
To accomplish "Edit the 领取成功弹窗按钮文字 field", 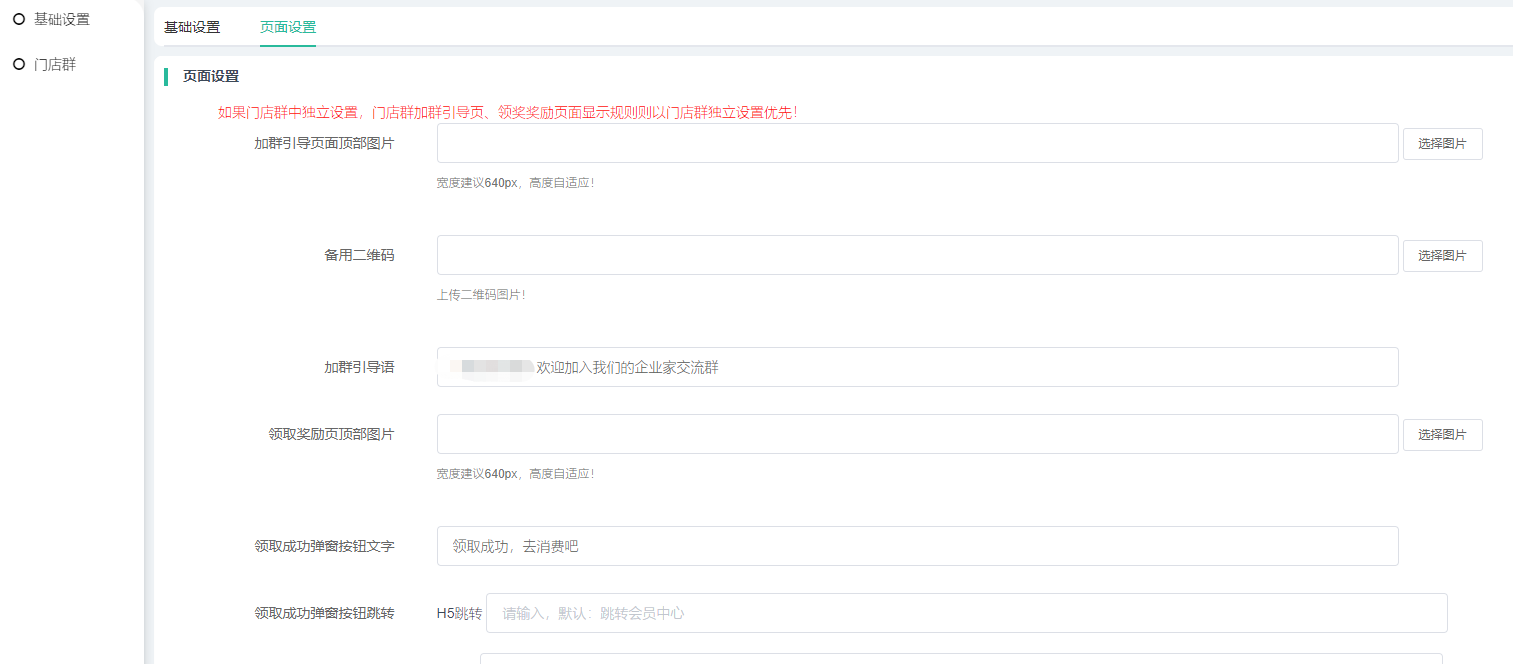I will [x=917, y=546].
